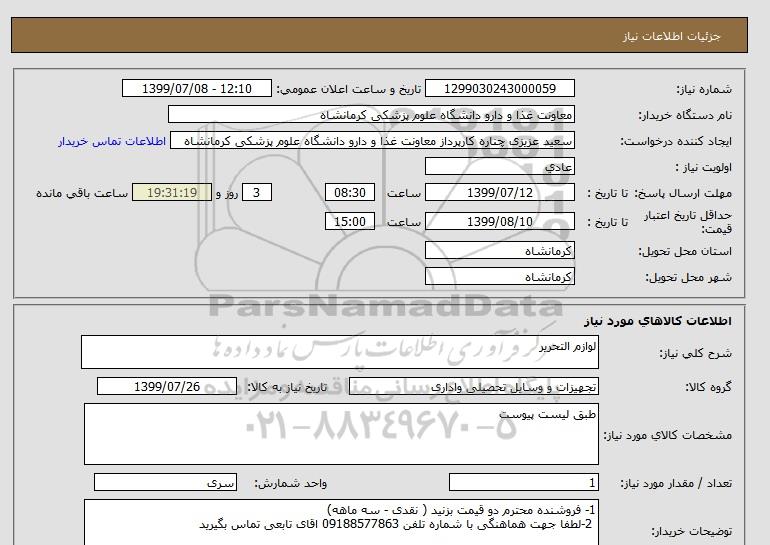Click the label حداقل تاریخ اعتبار قیمت
Viewport: 770px width, 545px height.
pyautogui.click(x=688, y=222)
